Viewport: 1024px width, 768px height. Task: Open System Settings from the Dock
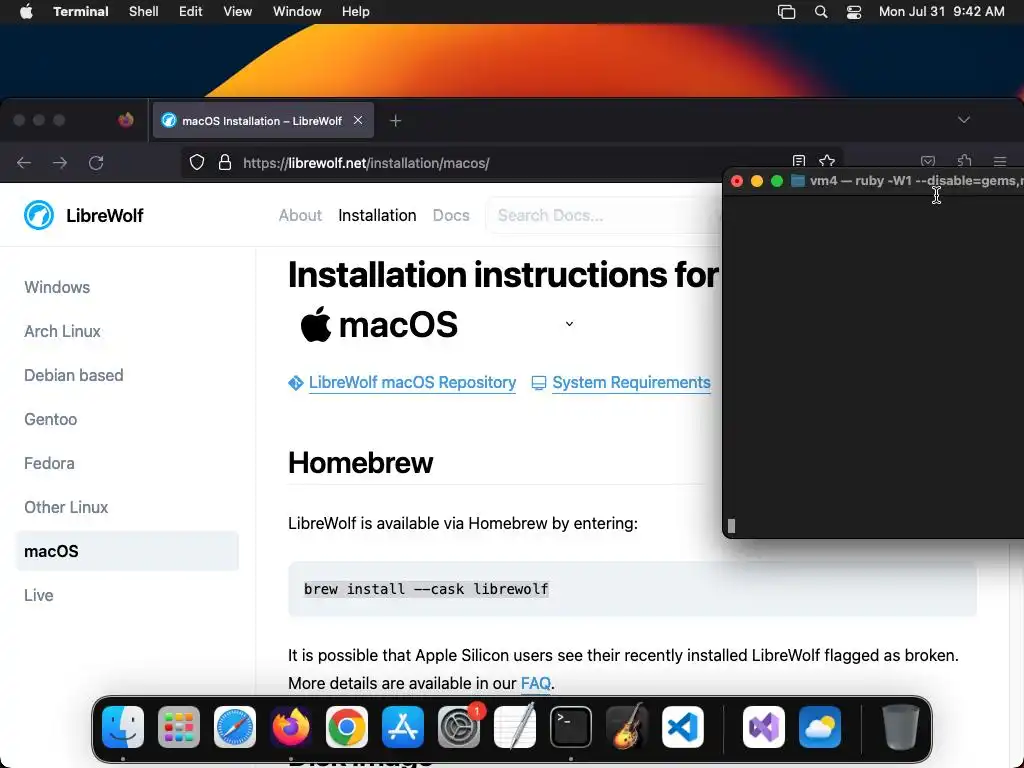coord(458,727)
